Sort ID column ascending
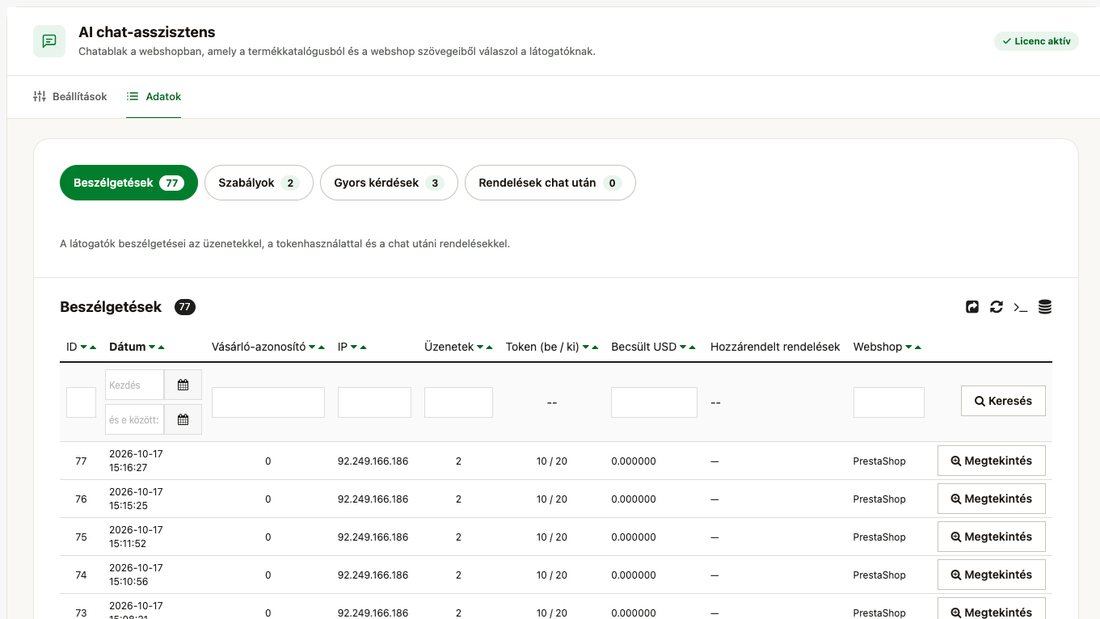Viewport: 1100px width, 619px height. coord(93,347)
